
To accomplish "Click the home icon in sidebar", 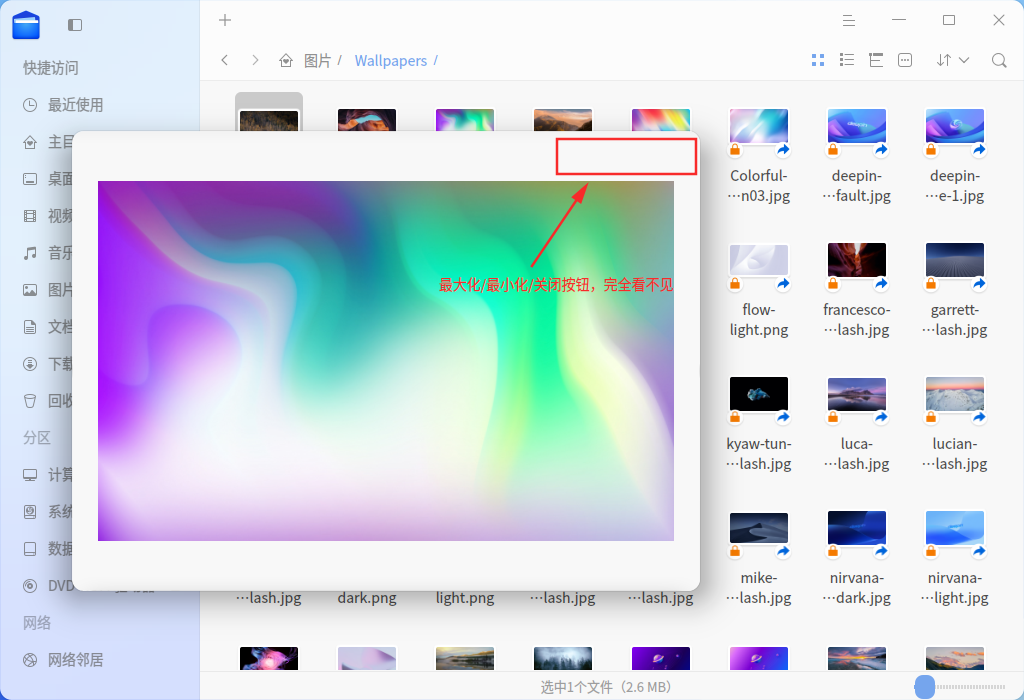I will [30, 142].
